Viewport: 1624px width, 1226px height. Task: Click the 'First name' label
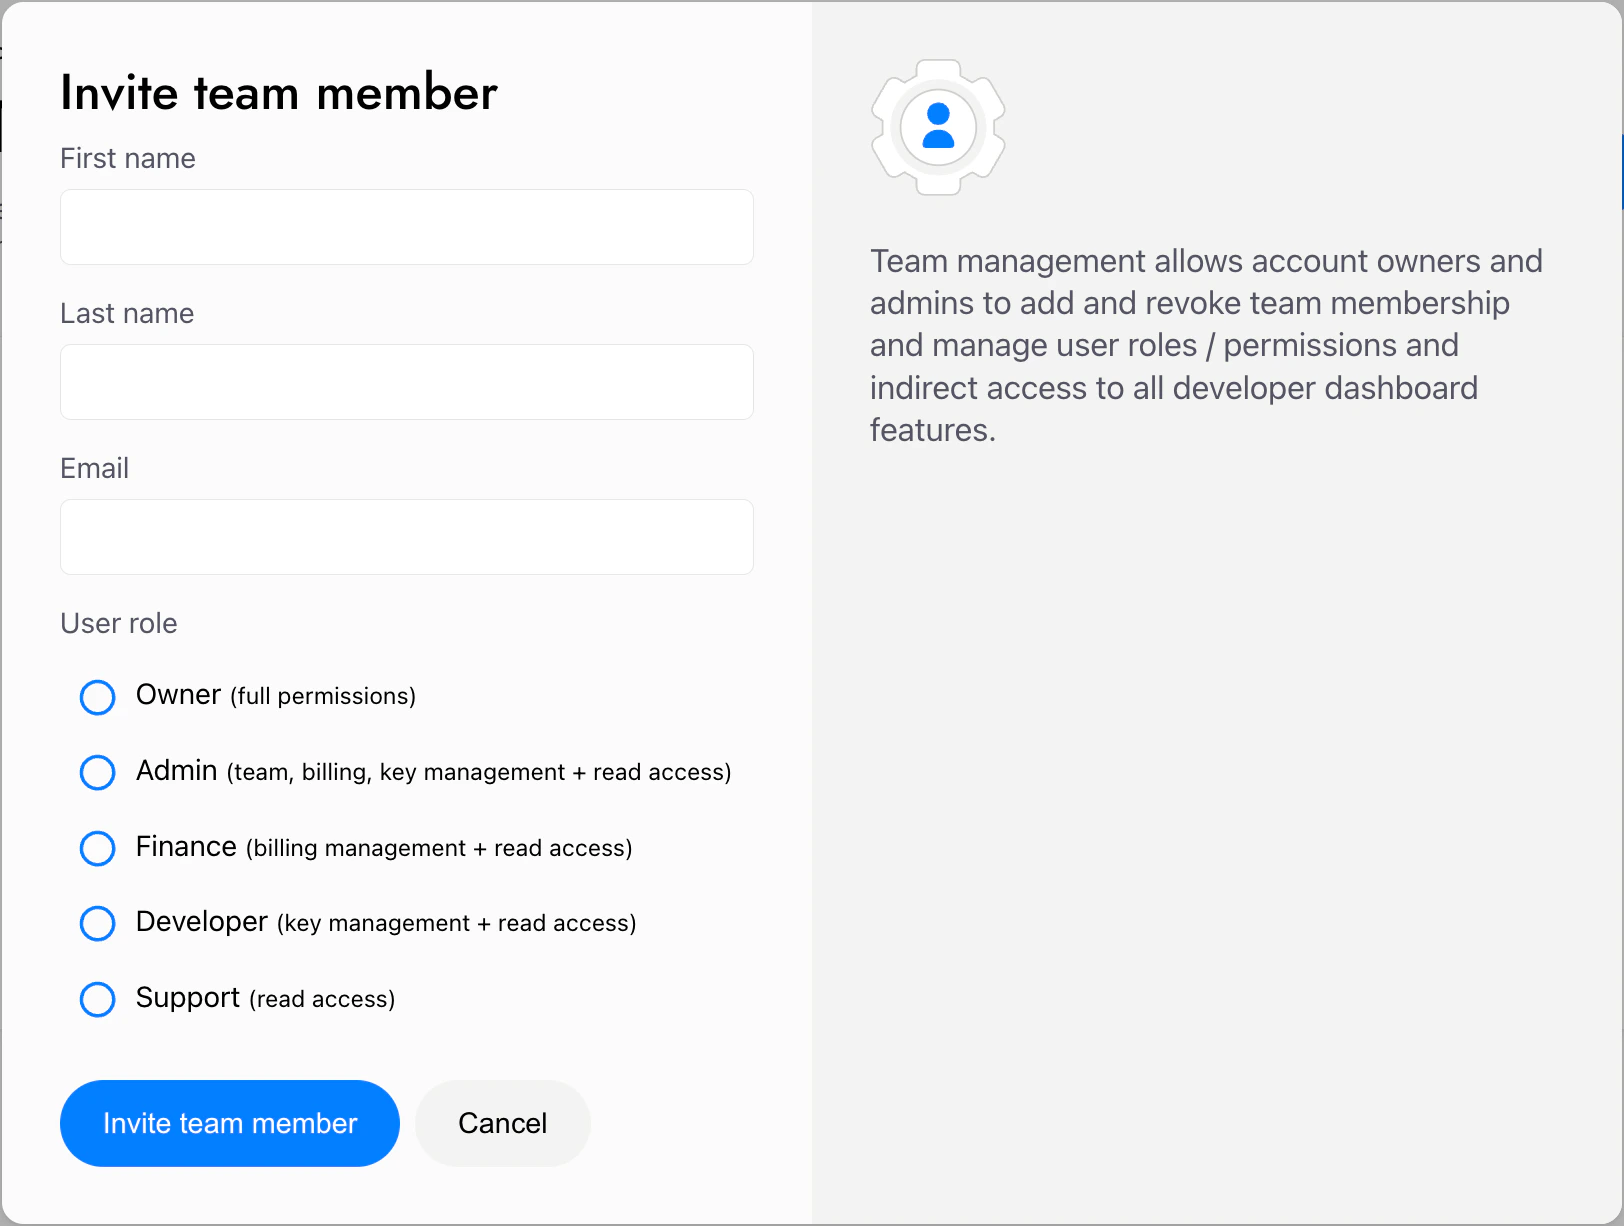pyautogui.click(x=128, y=158)
